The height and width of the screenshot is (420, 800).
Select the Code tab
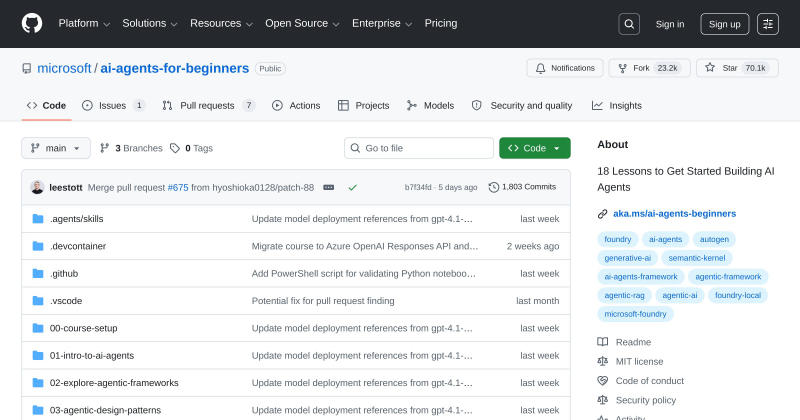[x=46, y=106]
